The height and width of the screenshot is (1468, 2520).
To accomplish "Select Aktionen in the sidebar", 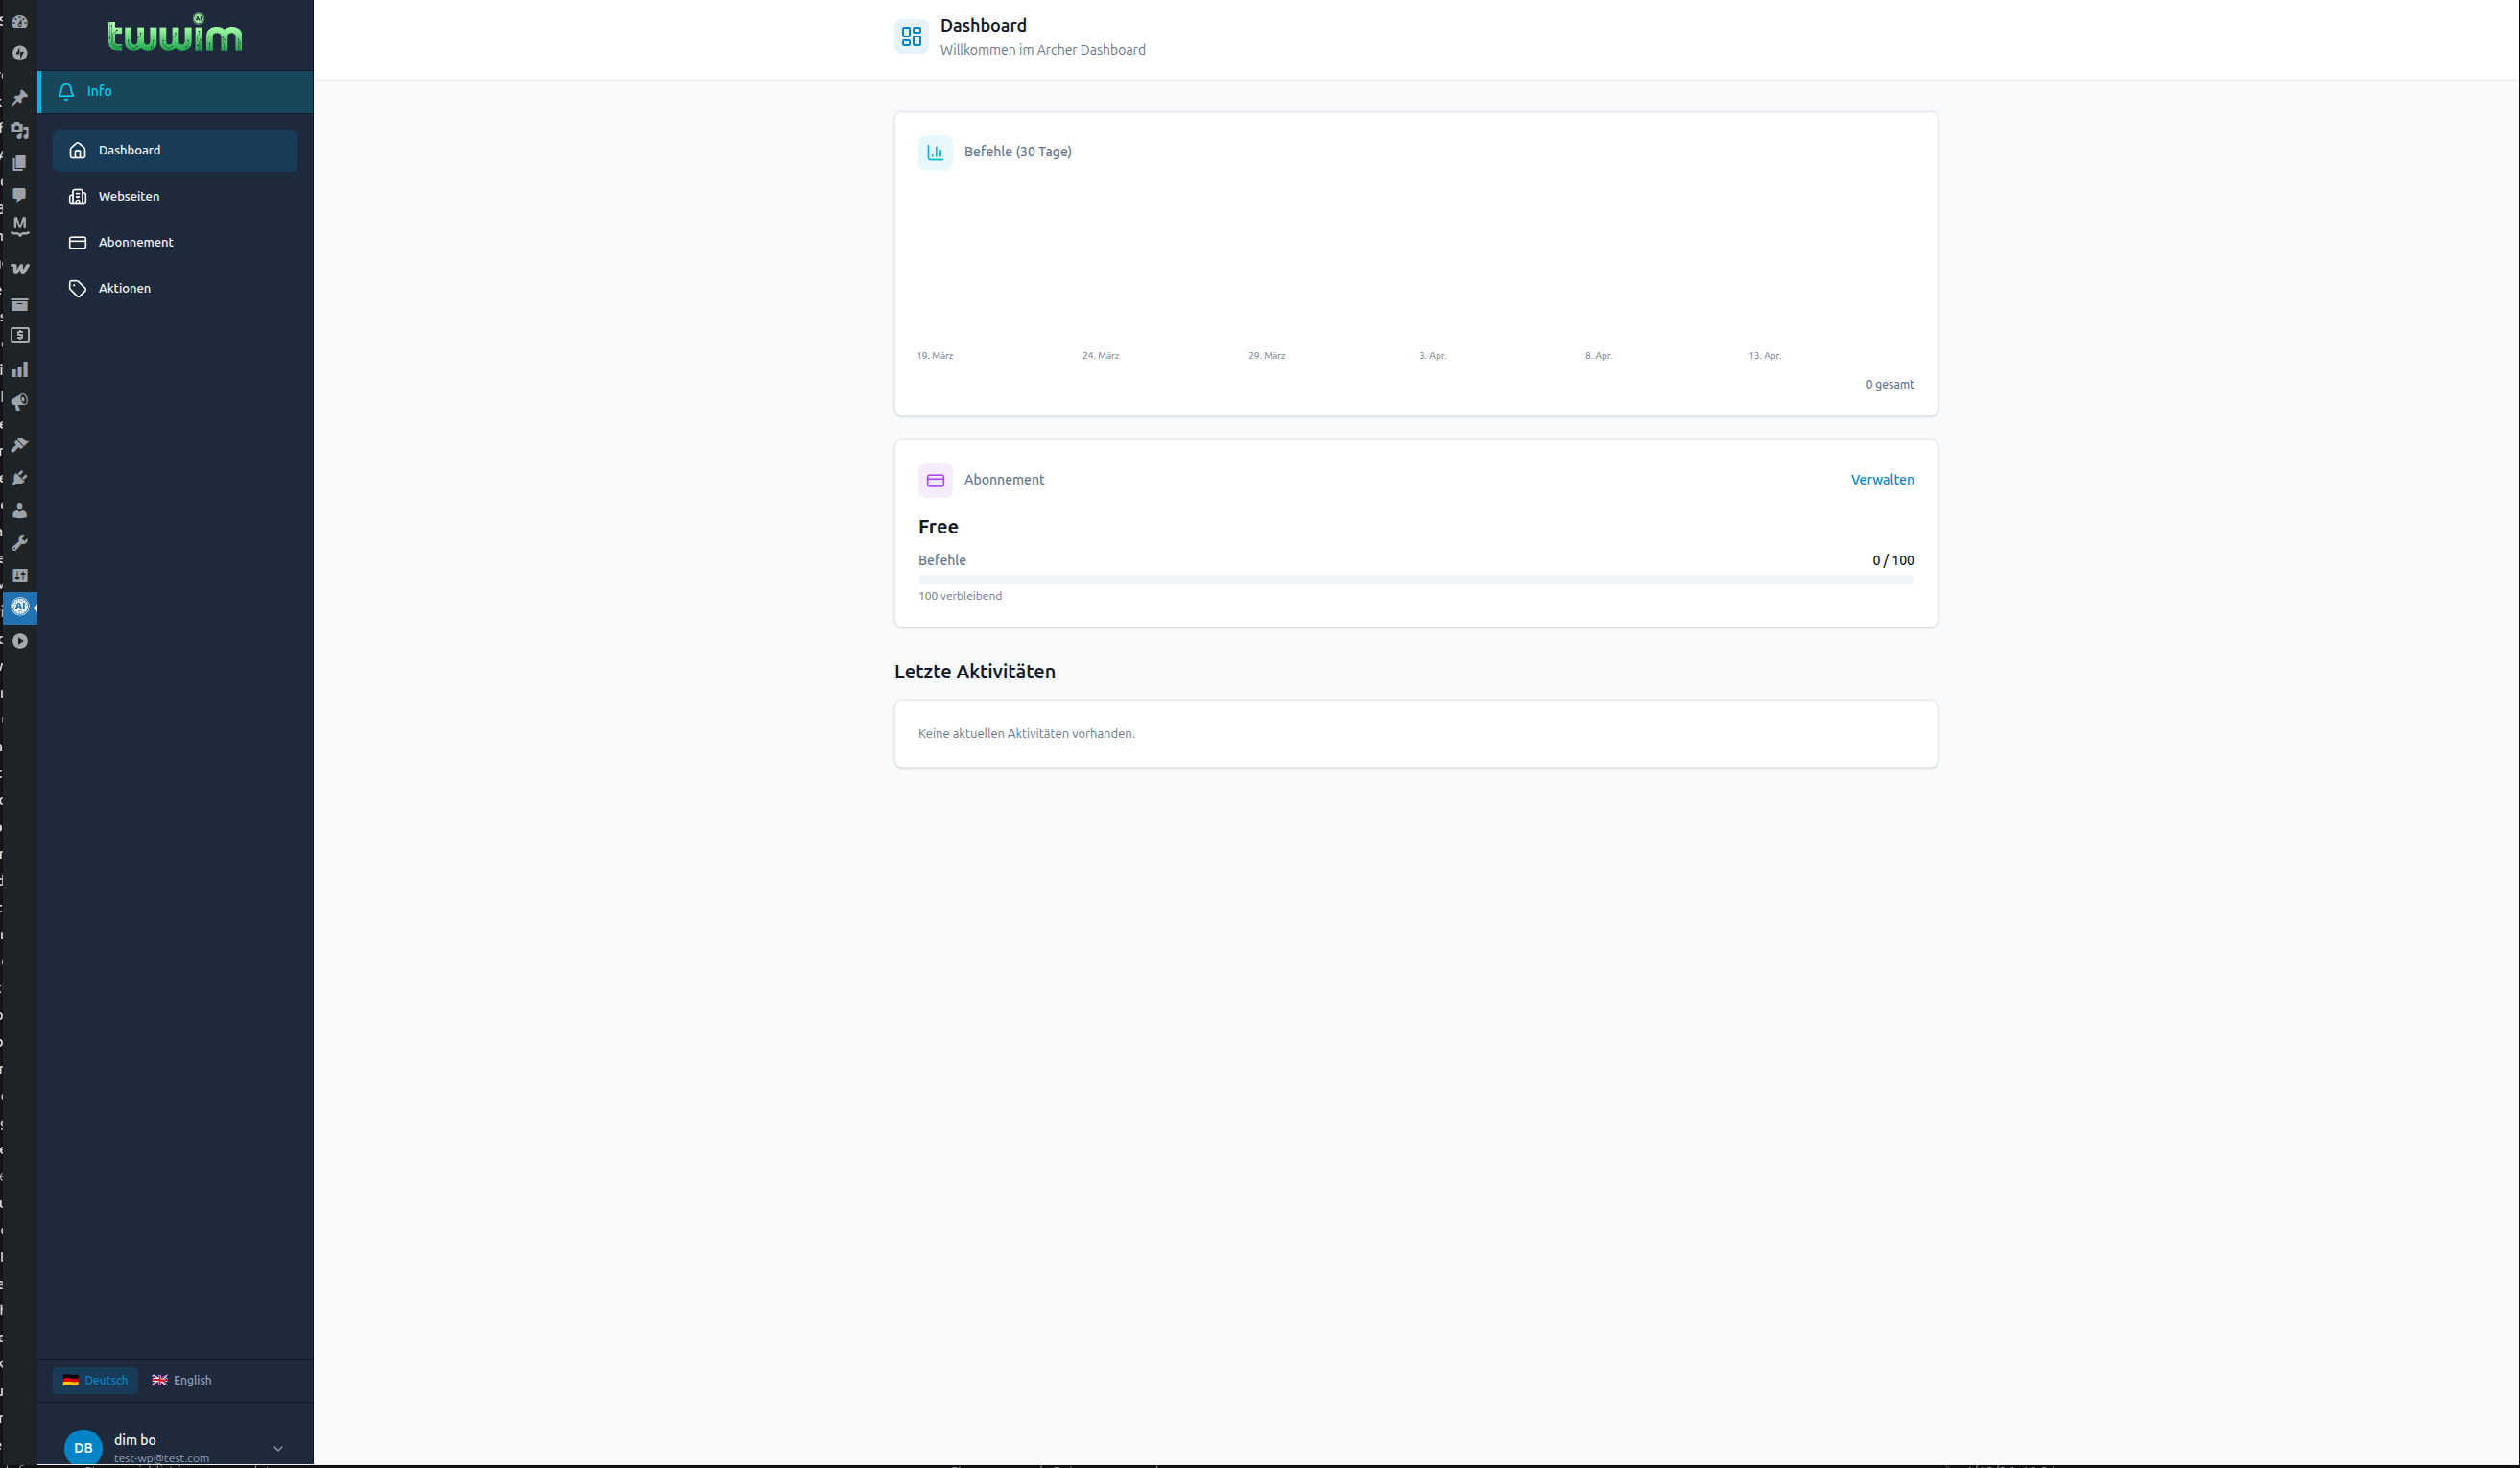I will click(x=124, y=288).
